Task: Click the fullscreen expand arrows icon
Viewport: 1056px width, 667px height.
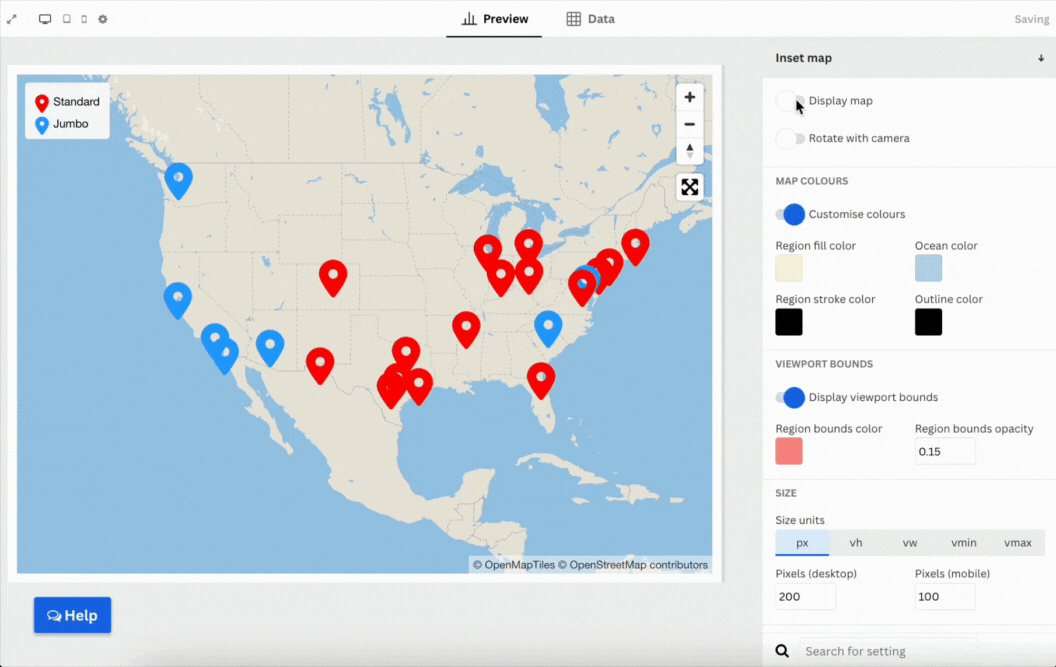Action: (12, 19)
